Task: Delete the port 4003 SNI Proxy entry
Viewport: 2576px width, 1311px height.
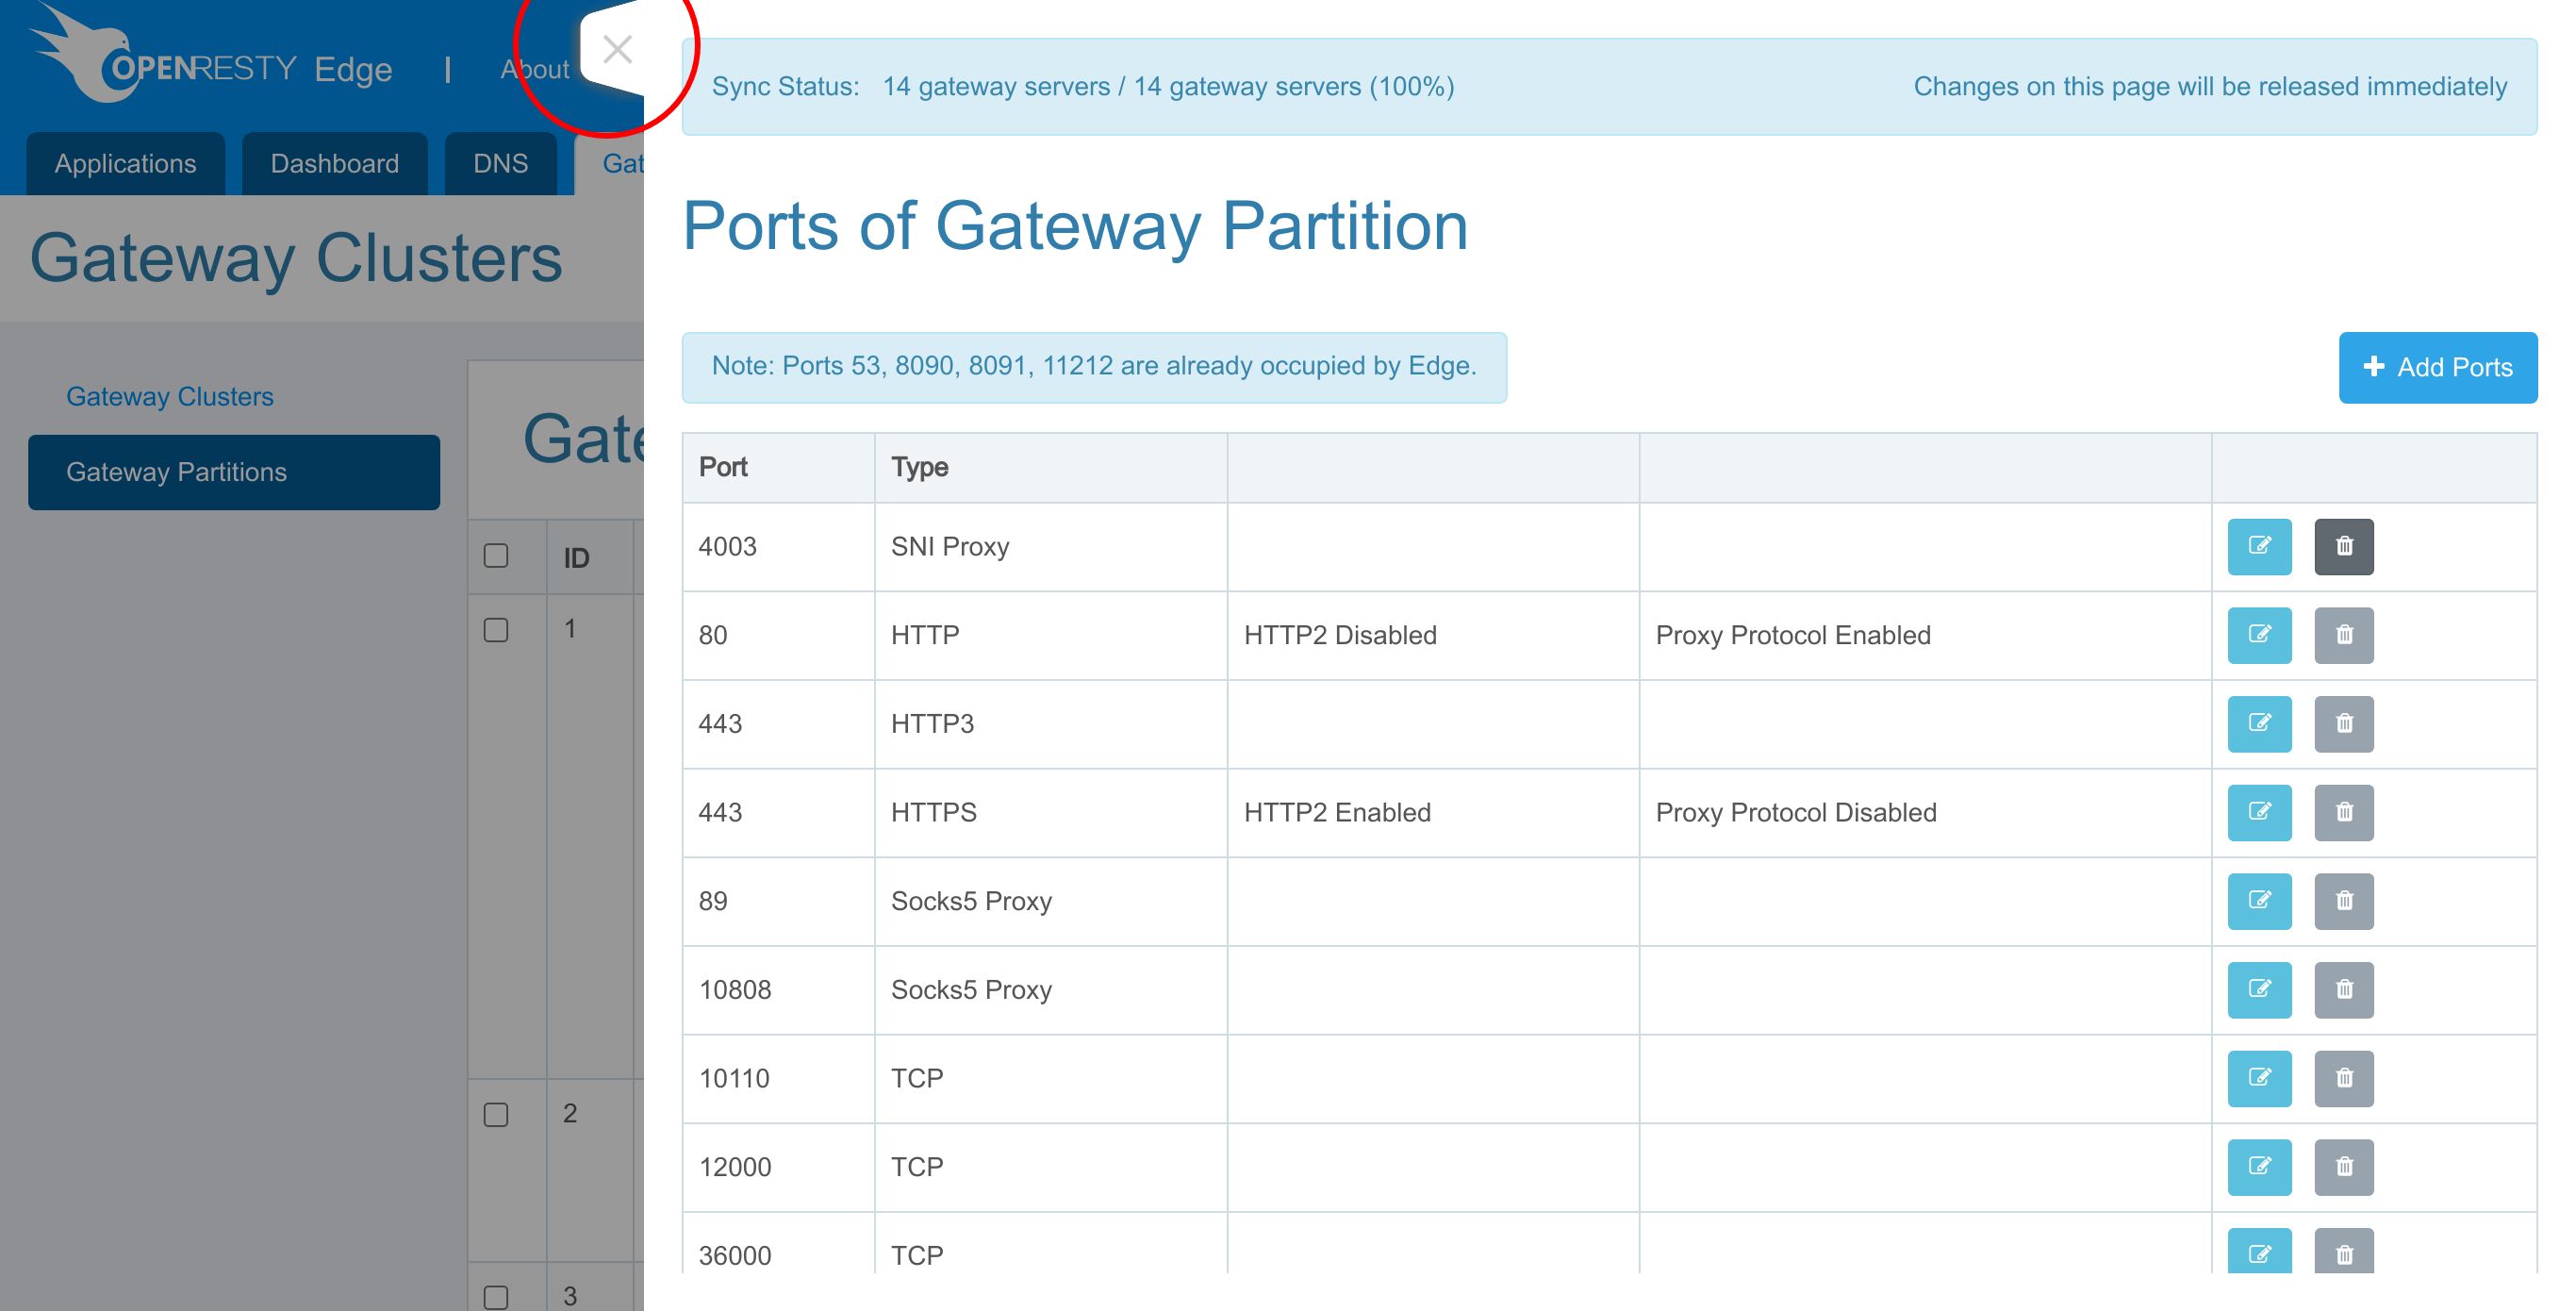Action: pos(2343,546)
